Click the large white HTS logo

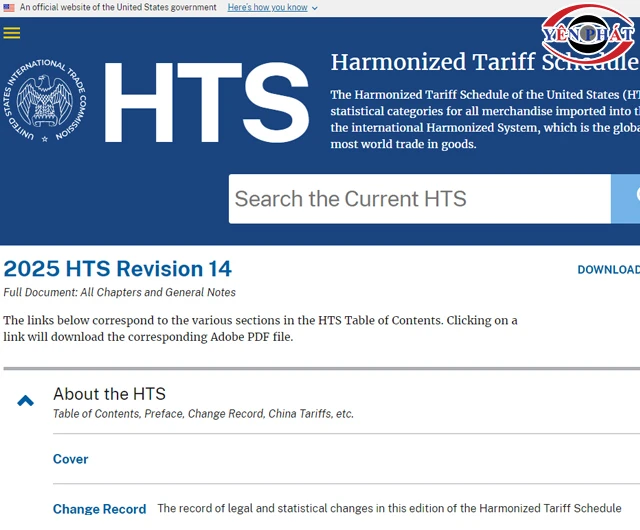coord(206,104)
